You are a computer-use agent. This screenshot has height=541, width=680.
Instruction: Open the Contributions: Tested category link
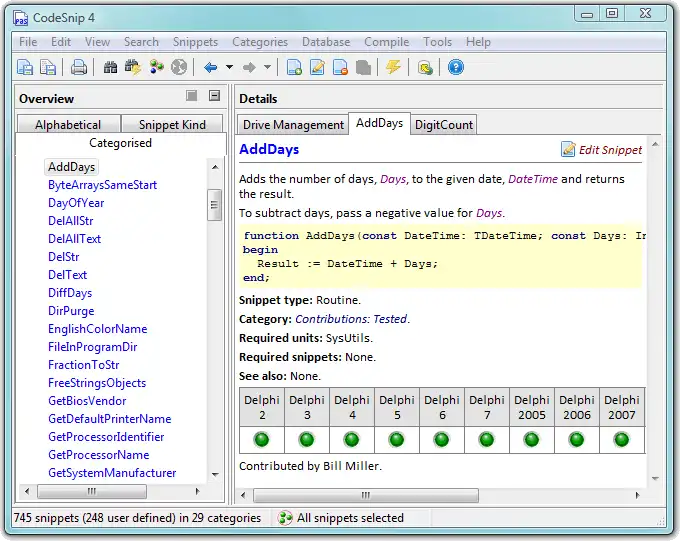coord(351,319)
